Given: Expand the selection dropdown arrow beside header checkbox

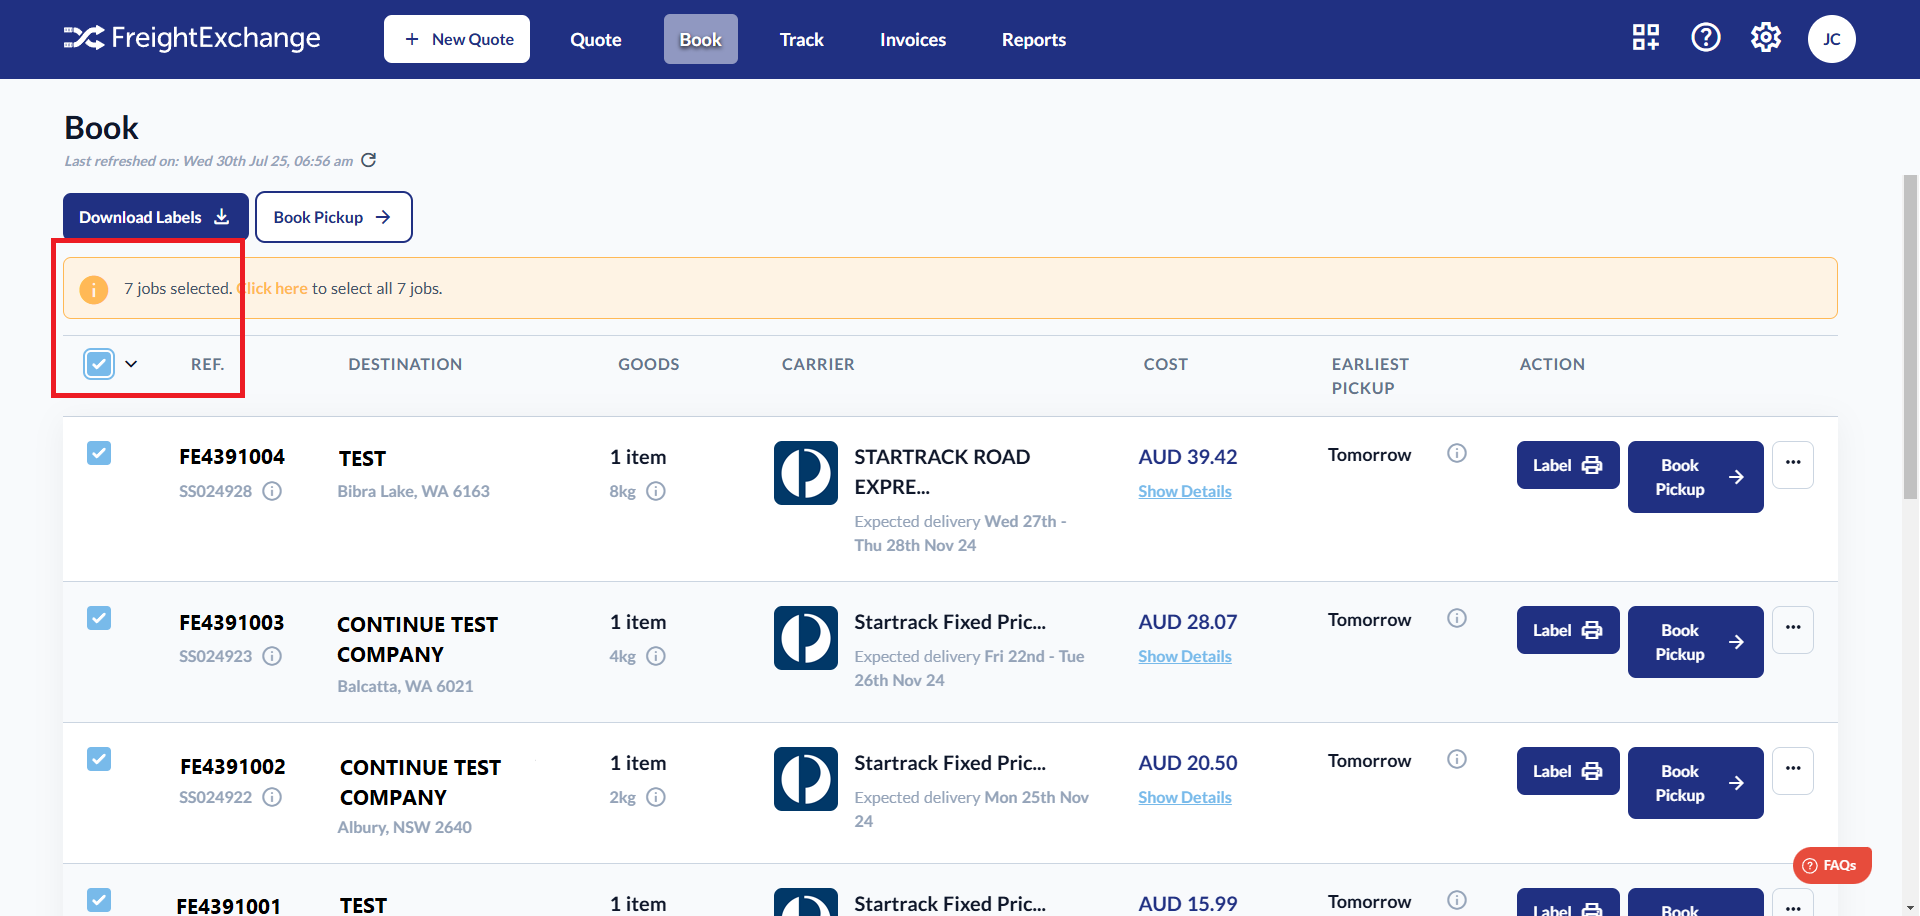Looking at the screenshot, I should (x=131, y=364).
